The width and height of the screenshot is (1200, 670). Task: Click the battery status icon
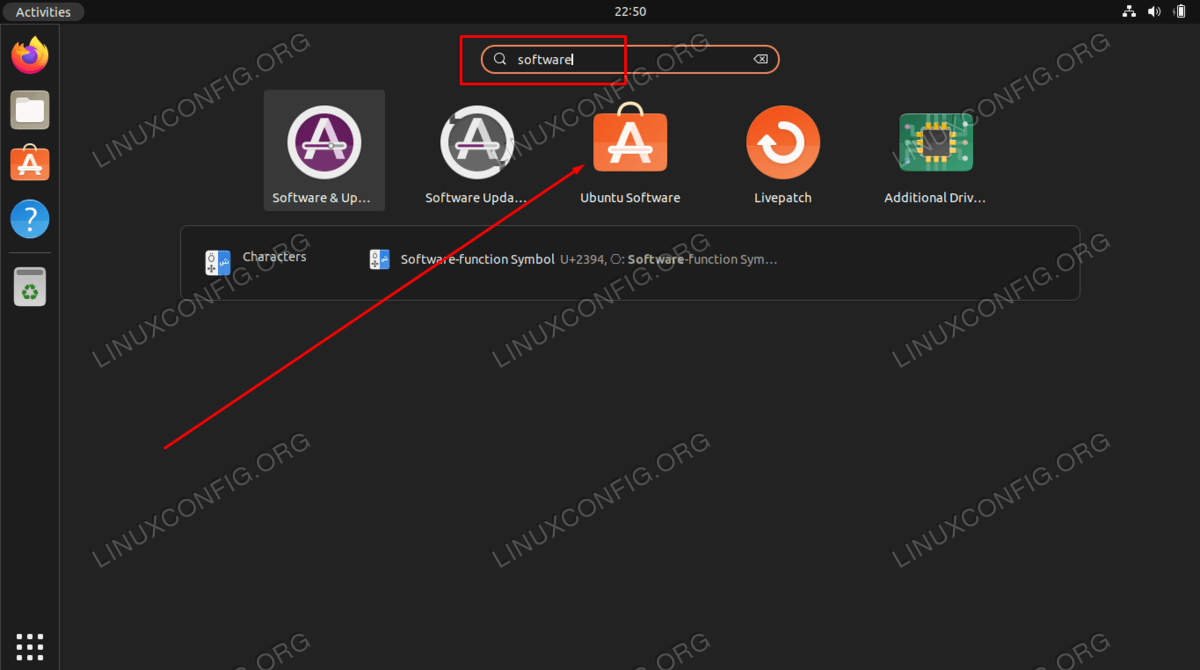click(1180, 12)
